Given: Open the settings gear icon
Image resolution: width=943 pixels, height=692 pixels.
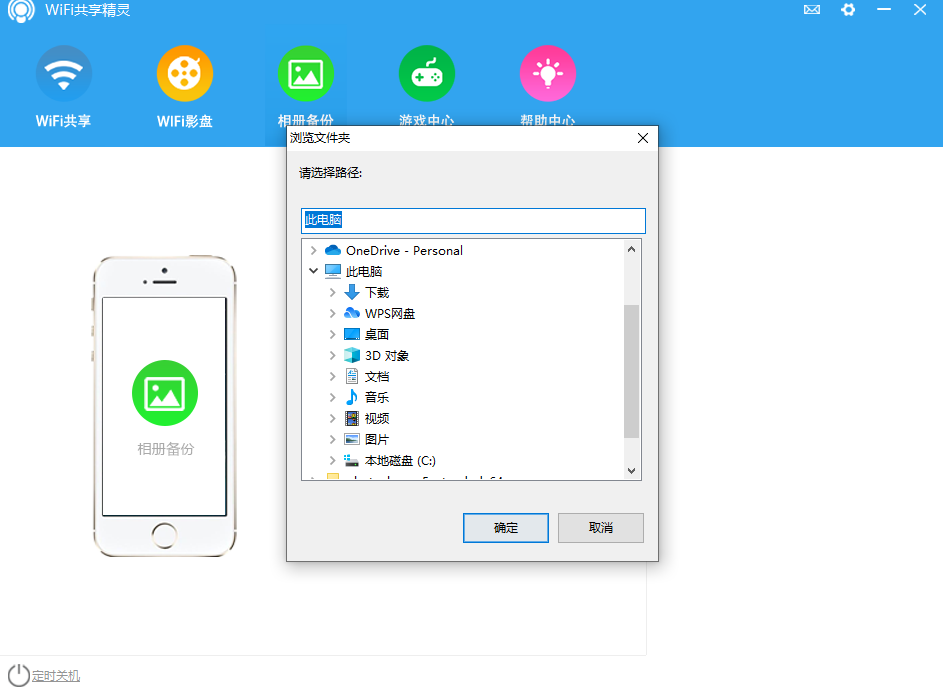Looking at the screenshot, I should click(848, 10).
